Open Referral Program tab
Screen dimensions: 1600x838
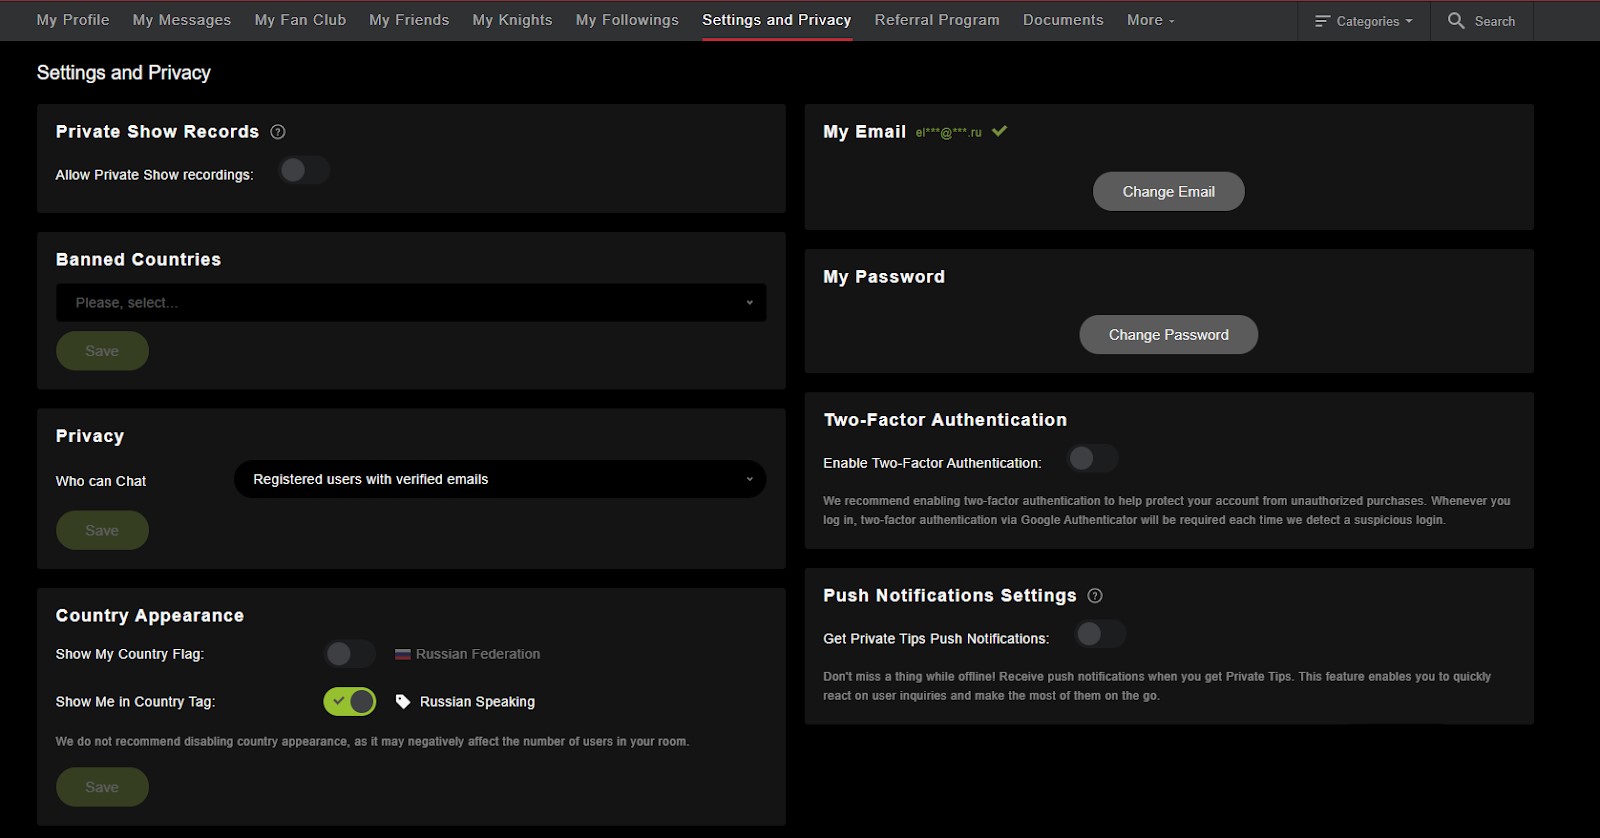937,20
